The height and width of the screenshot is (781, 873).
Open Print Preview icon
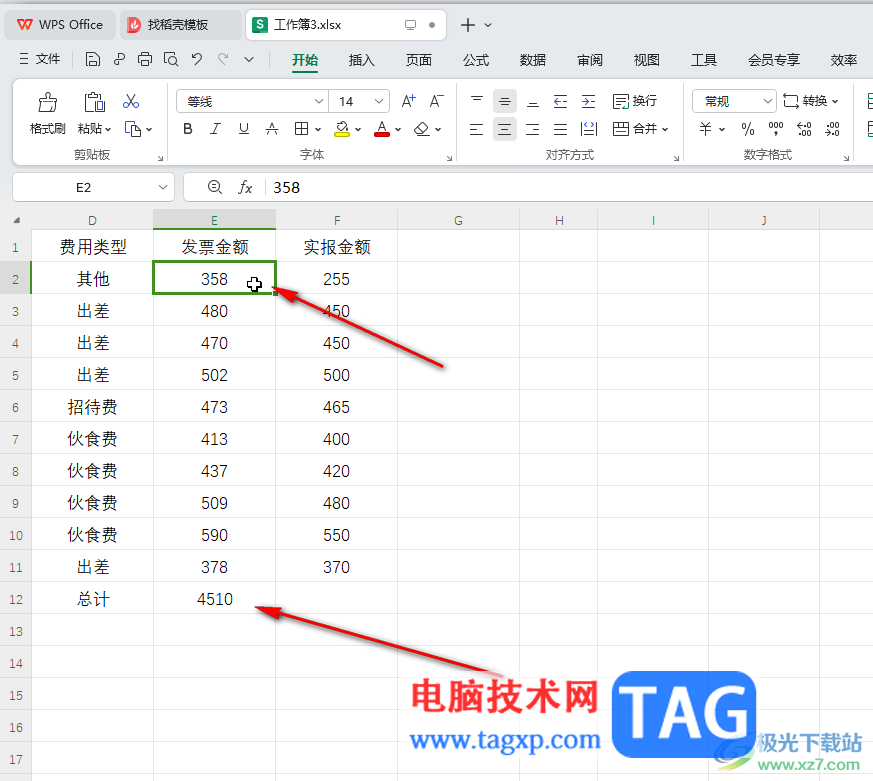(x=171, y=59)
